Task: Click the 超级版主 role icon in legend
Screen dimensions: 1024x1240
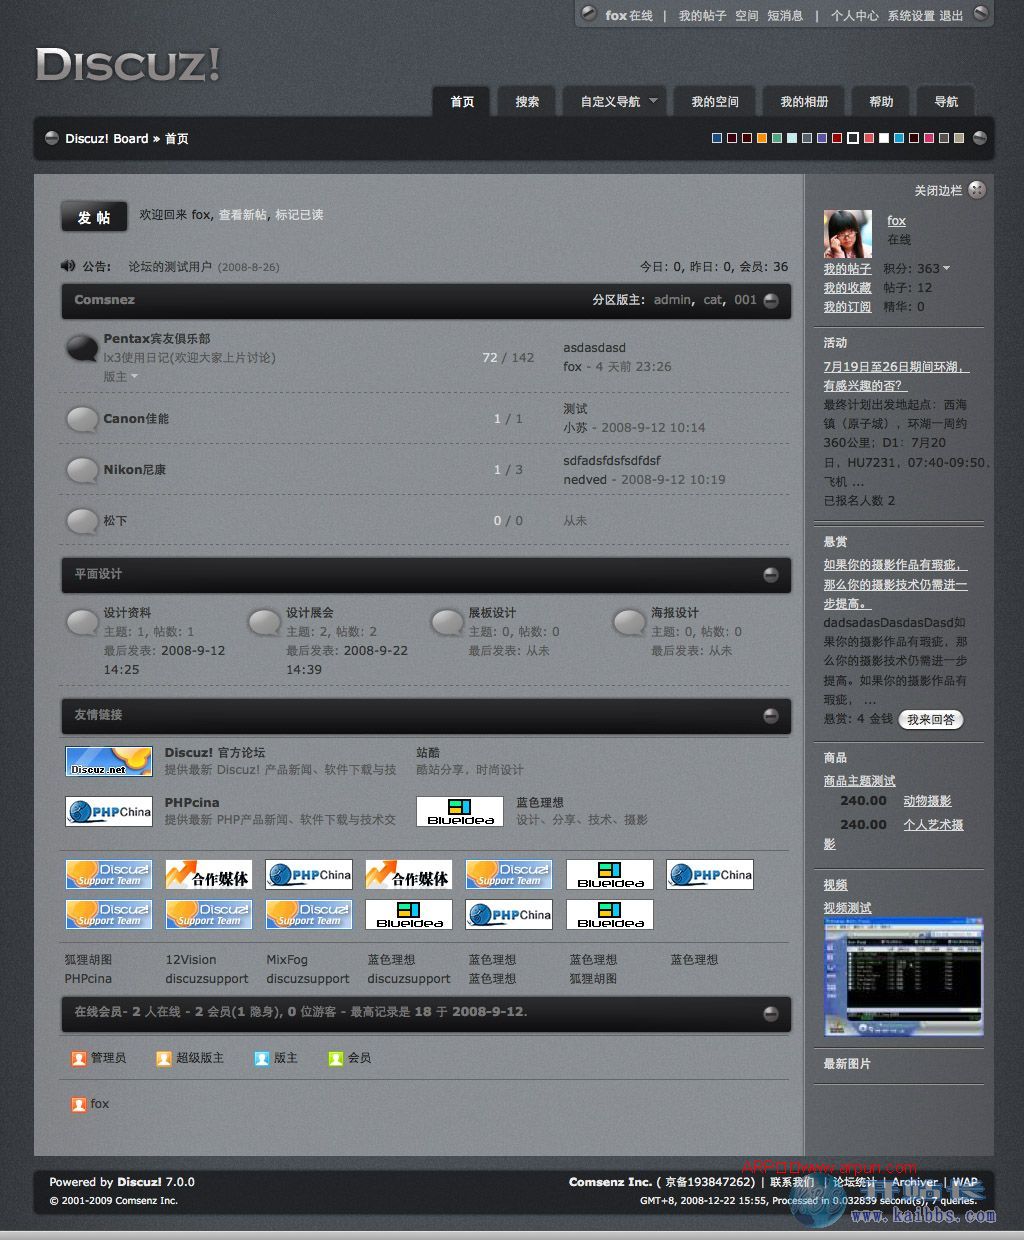Action: [164, 1058]
